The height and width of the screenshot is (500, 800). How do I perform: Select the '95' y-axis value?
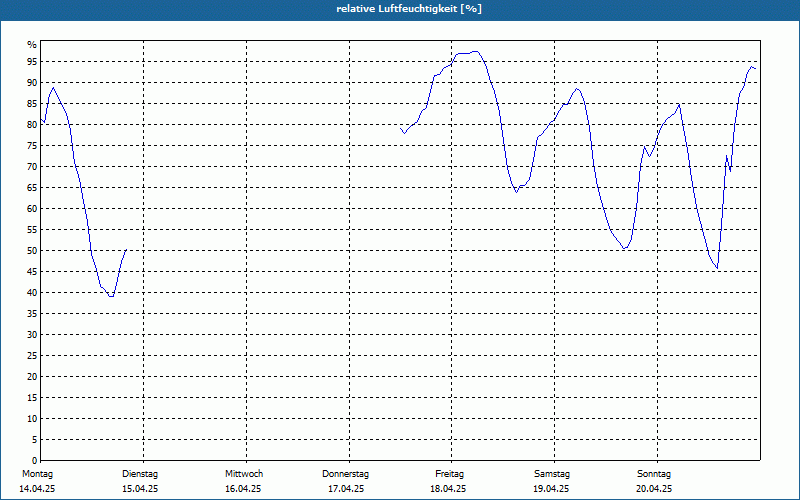point(32,62)
